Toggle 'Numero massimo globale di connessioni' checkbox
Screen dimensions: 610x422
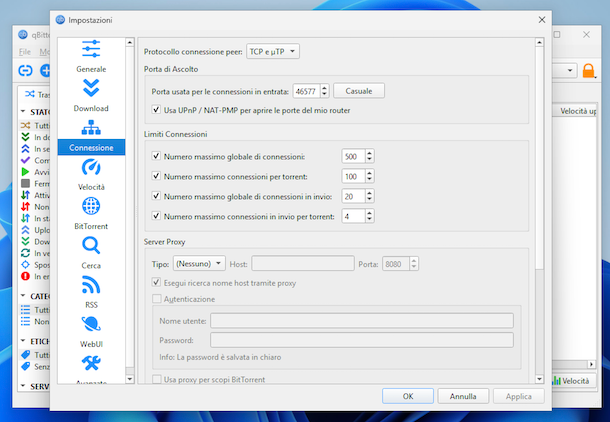pos(156,156)
